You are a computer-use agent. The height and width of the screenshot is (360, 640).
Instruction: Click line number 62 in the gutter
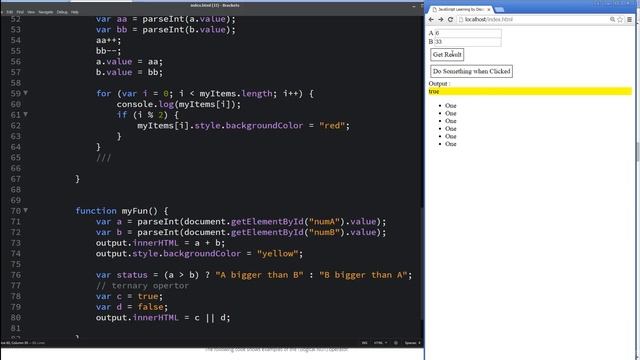[16, 125]
